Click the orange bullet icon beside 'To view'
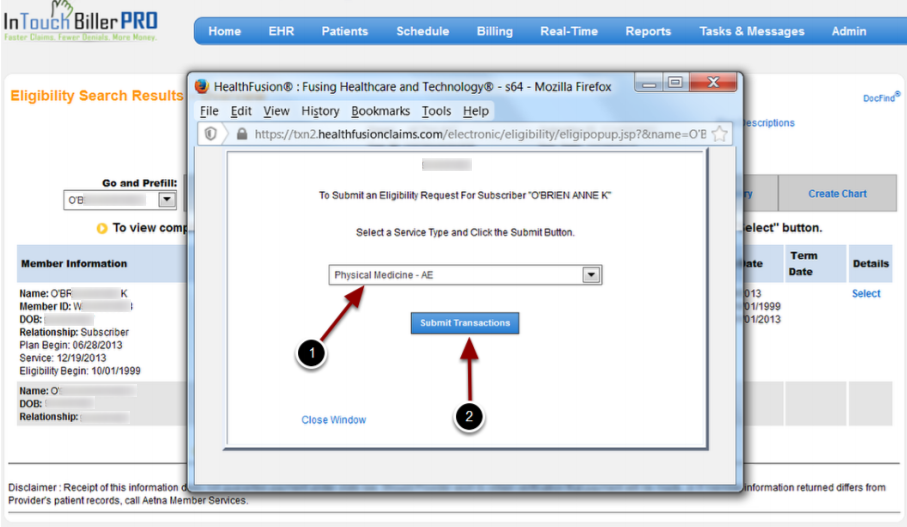The width and height of the screenshot is (907, 527). point(101,228)
